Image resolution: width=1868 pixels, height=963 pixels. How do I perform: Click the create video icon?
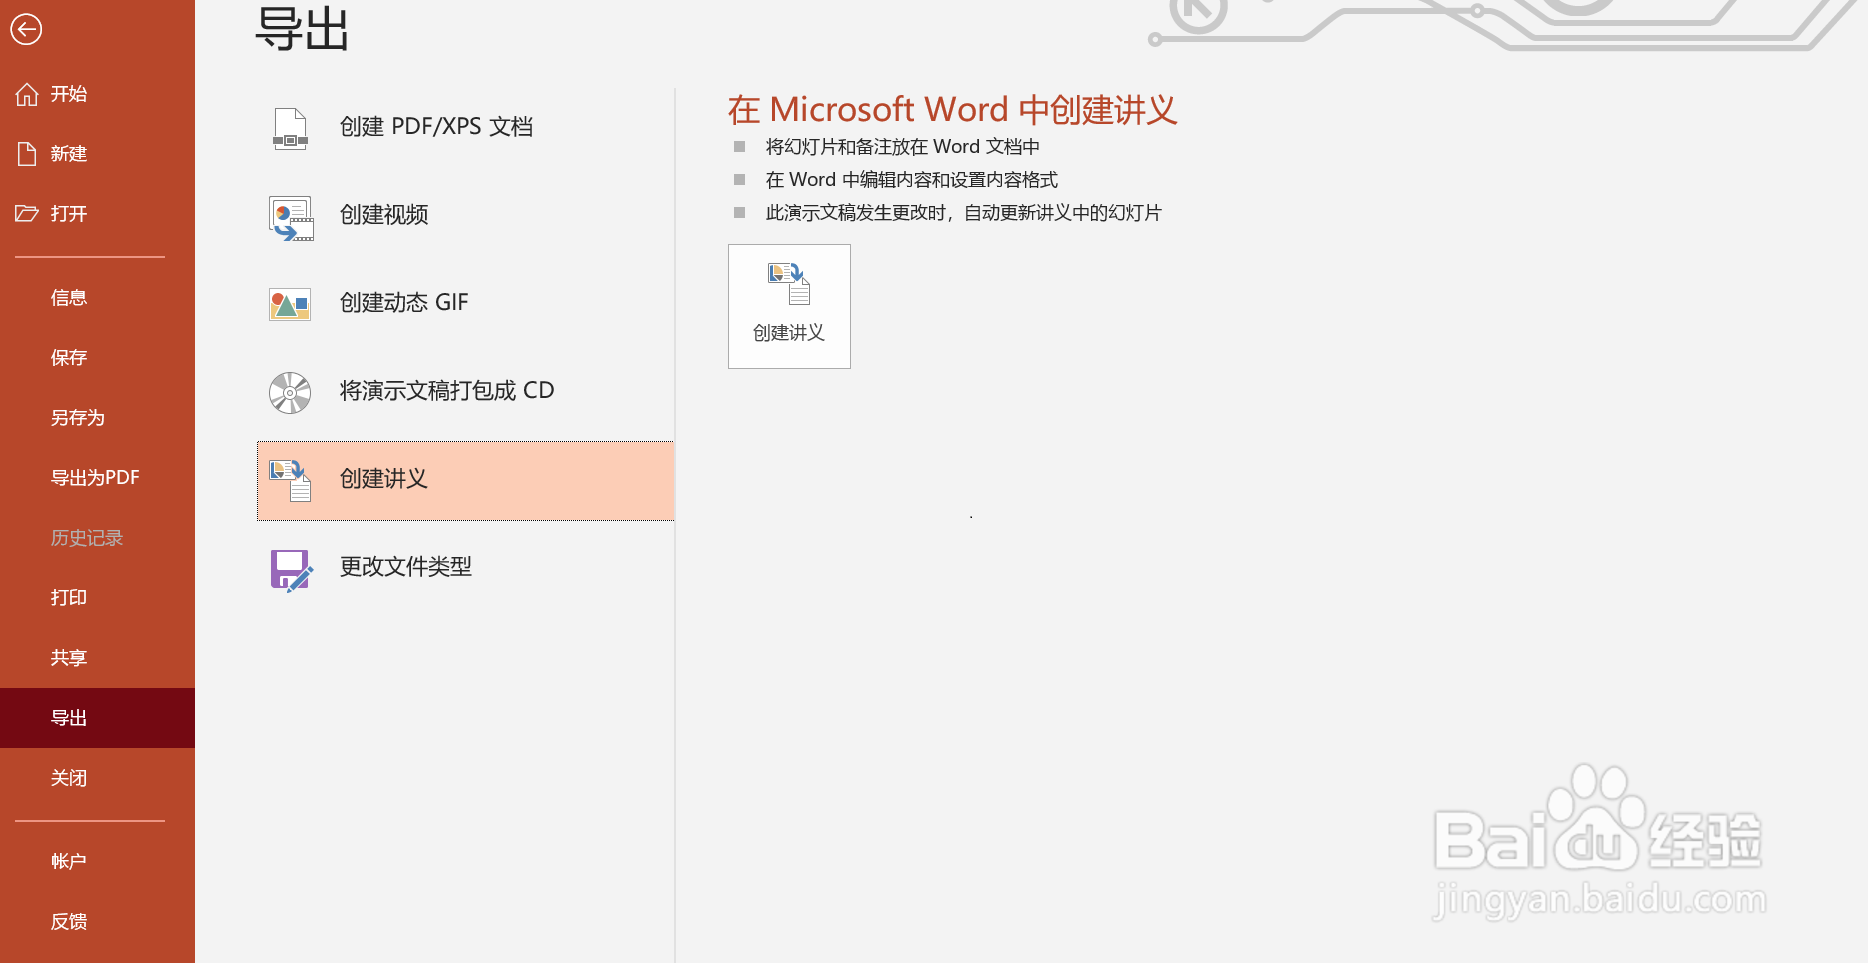[x=291, y=217]
